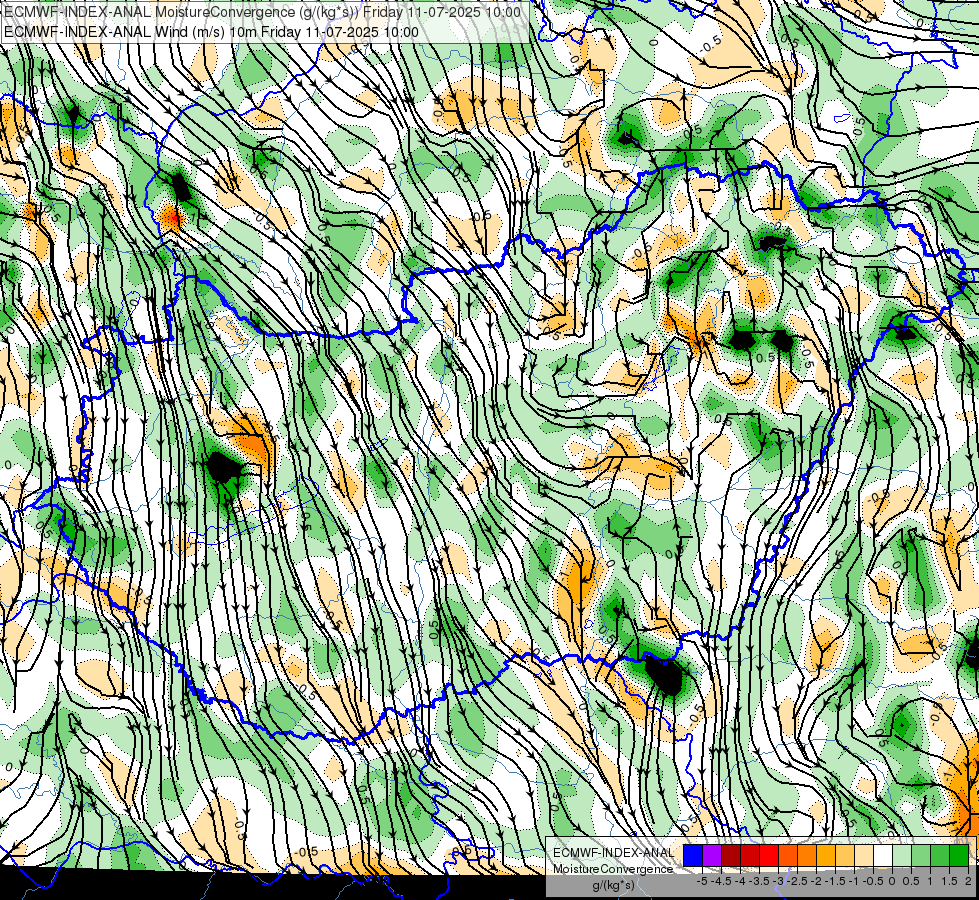Click the legend unit text g/(kg*s)

click(614, 885)
